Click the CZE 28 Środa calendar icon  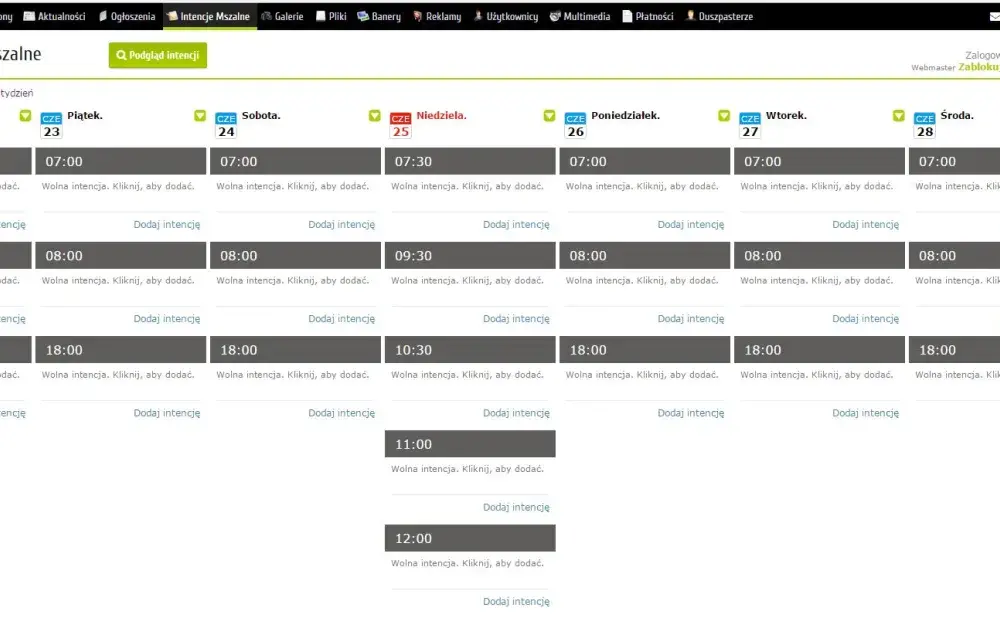925,126
